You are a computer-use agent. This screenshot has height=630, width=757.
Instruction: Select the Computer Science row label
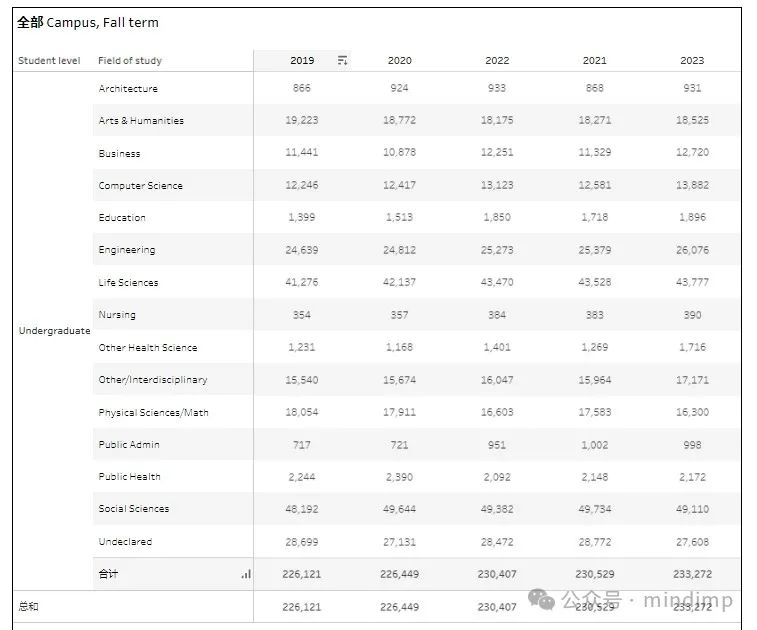tap(140, 186)
